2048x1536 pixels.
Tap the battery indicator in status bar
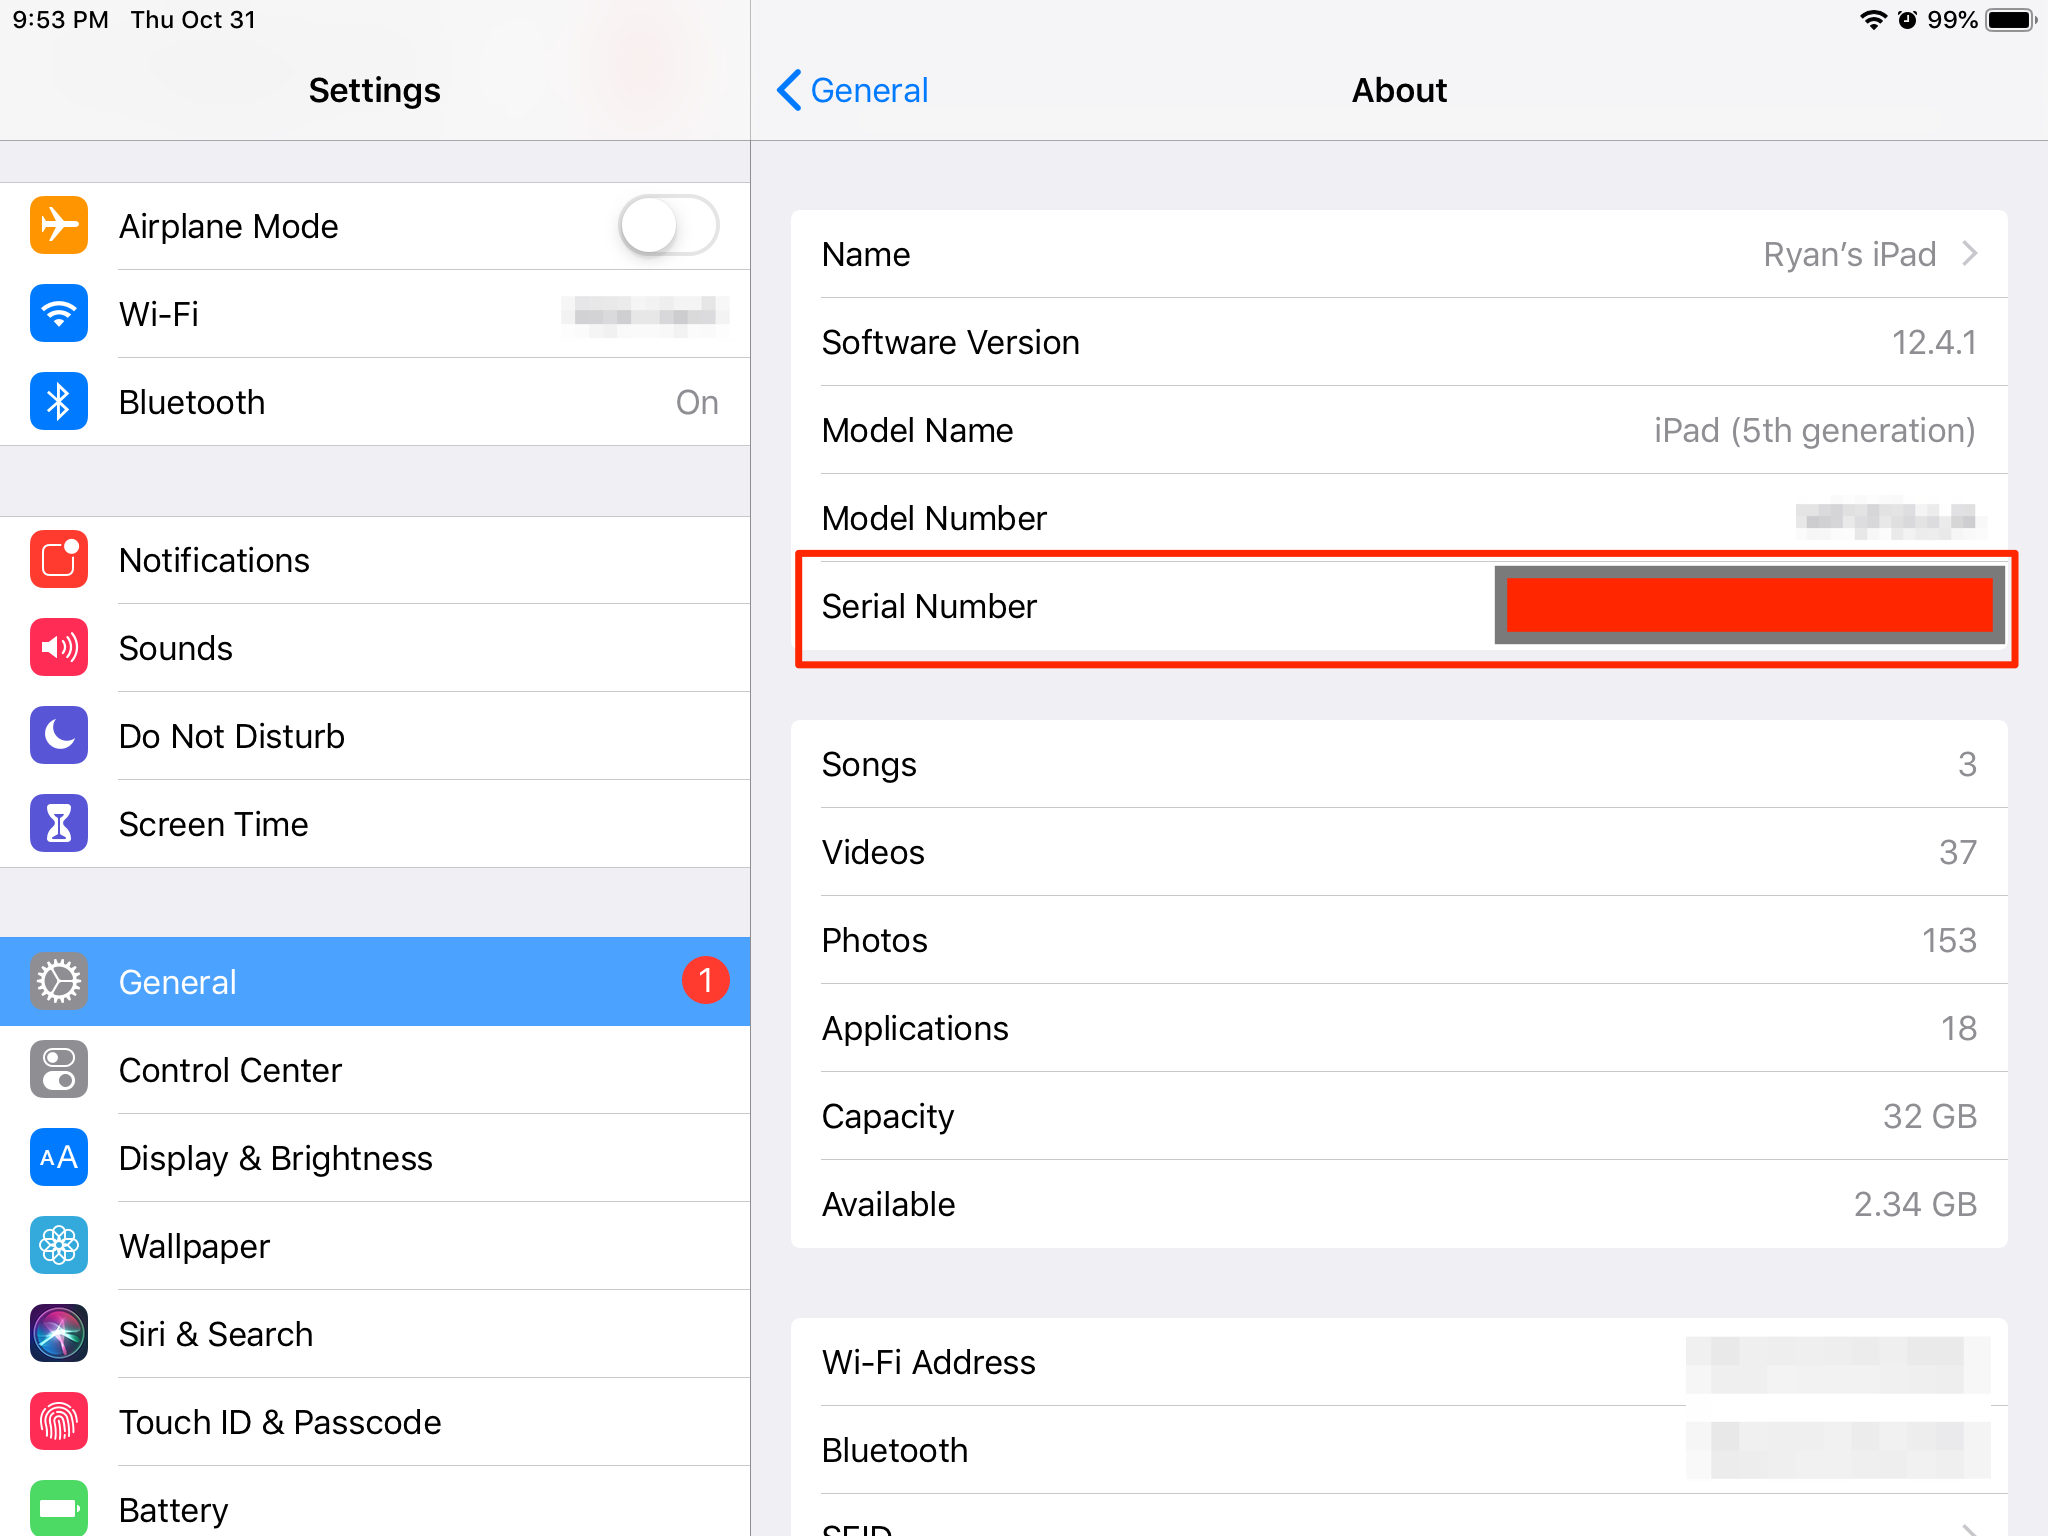[2011, 20]
